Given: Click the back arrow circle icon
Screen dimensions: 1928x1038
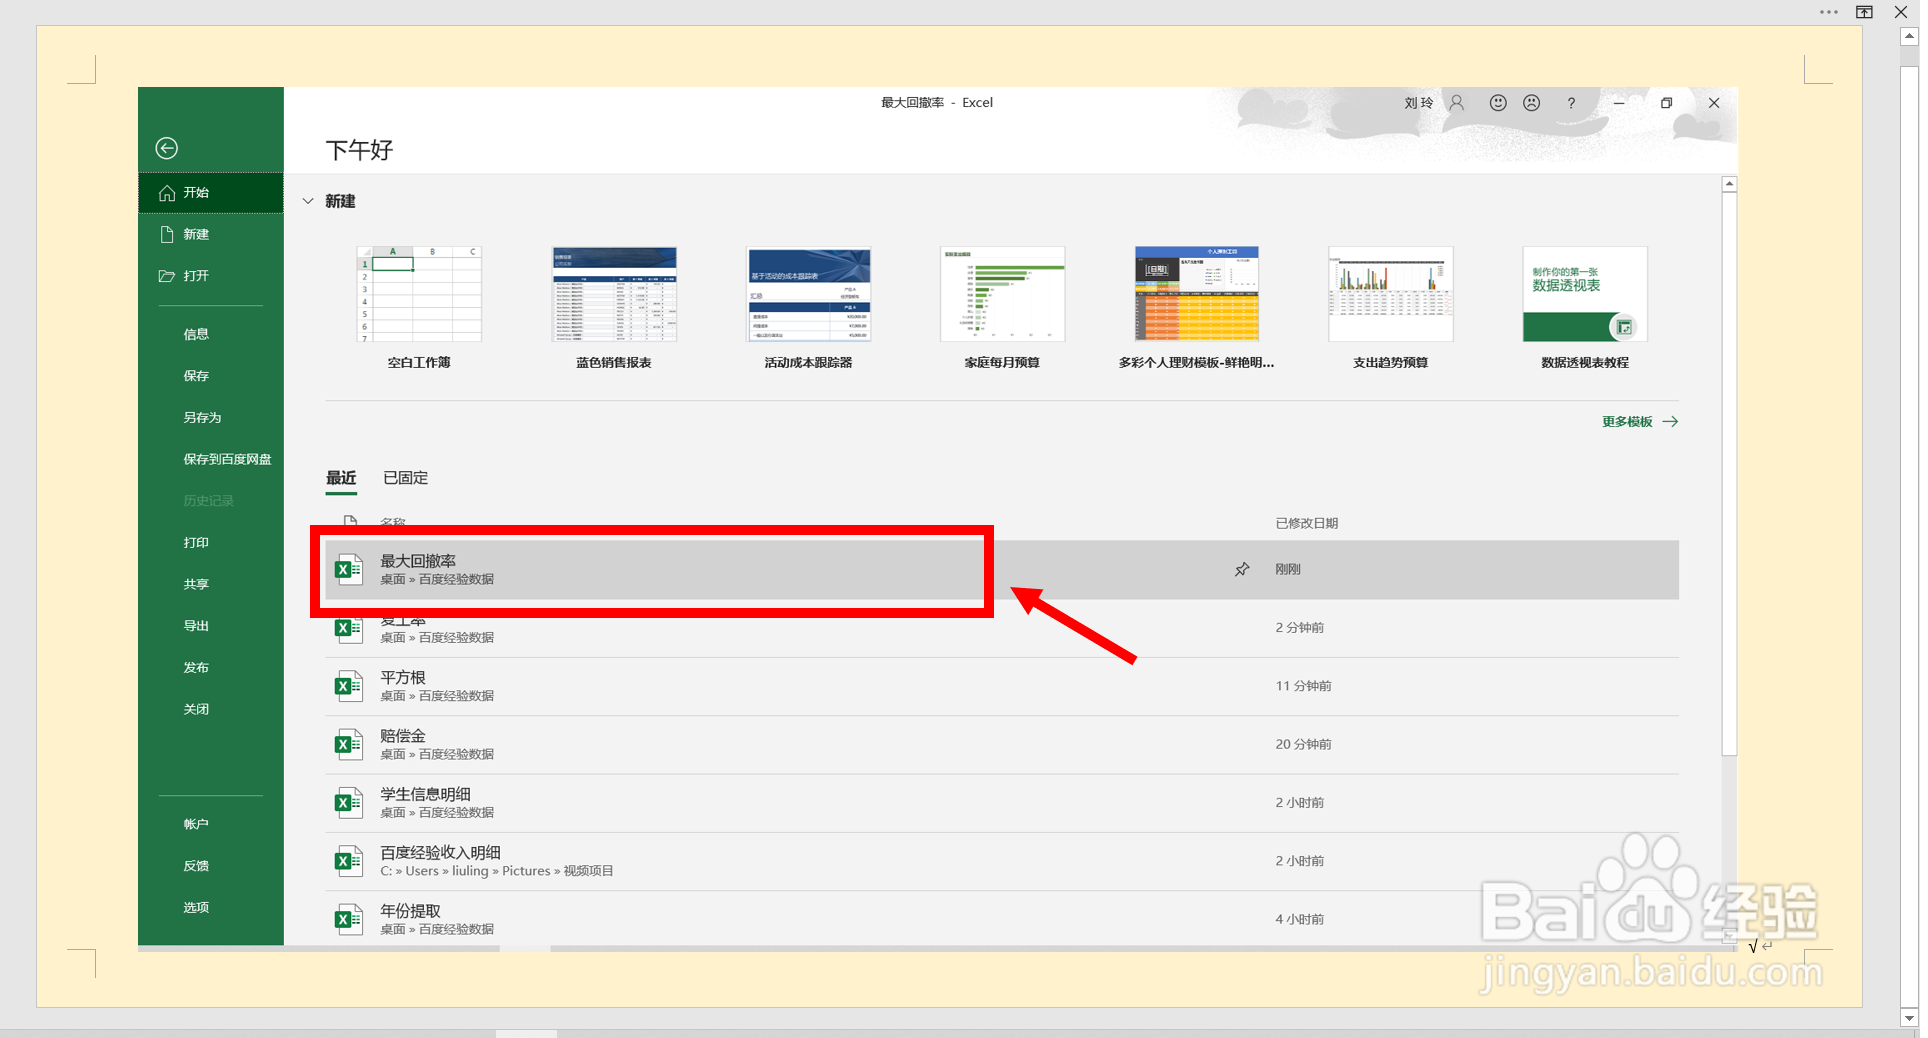Looking at the screenshot, I should tap(167, 148).
